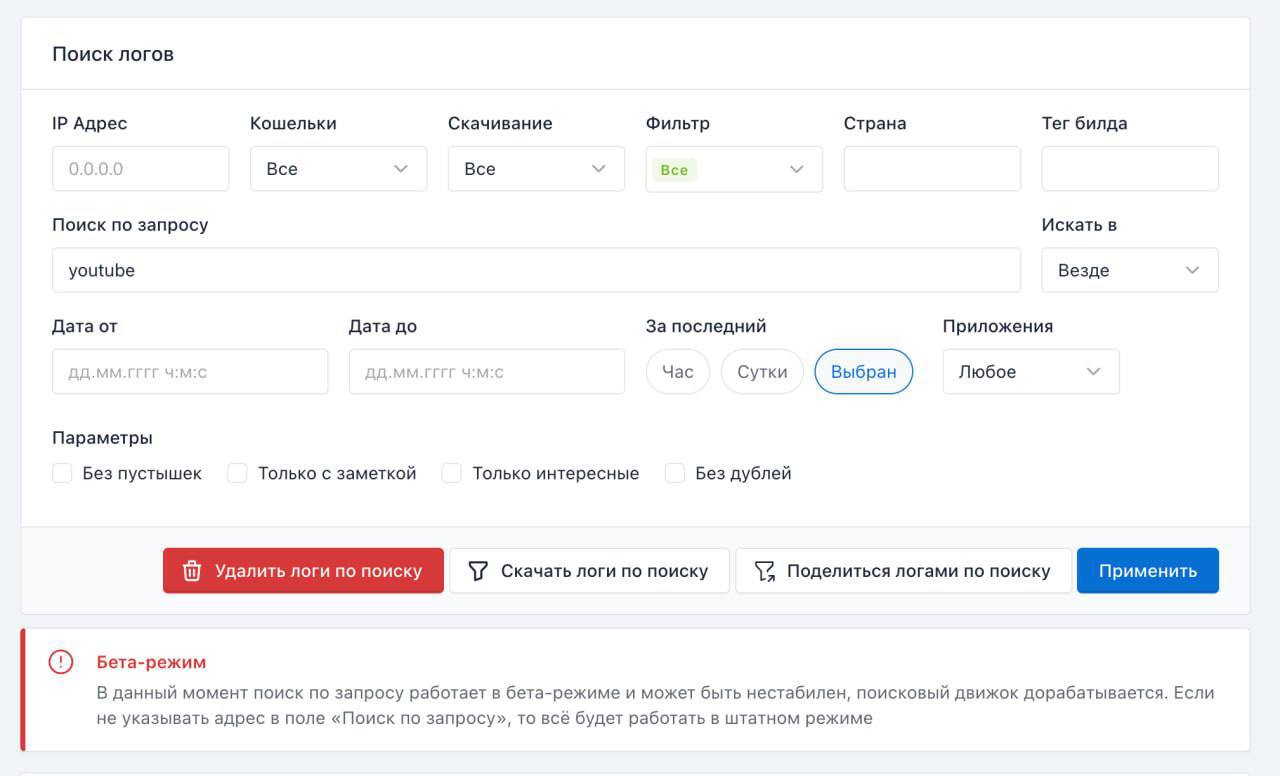Open the Кошельки dropdown
1280x776 pixels.
coord(338,169)
